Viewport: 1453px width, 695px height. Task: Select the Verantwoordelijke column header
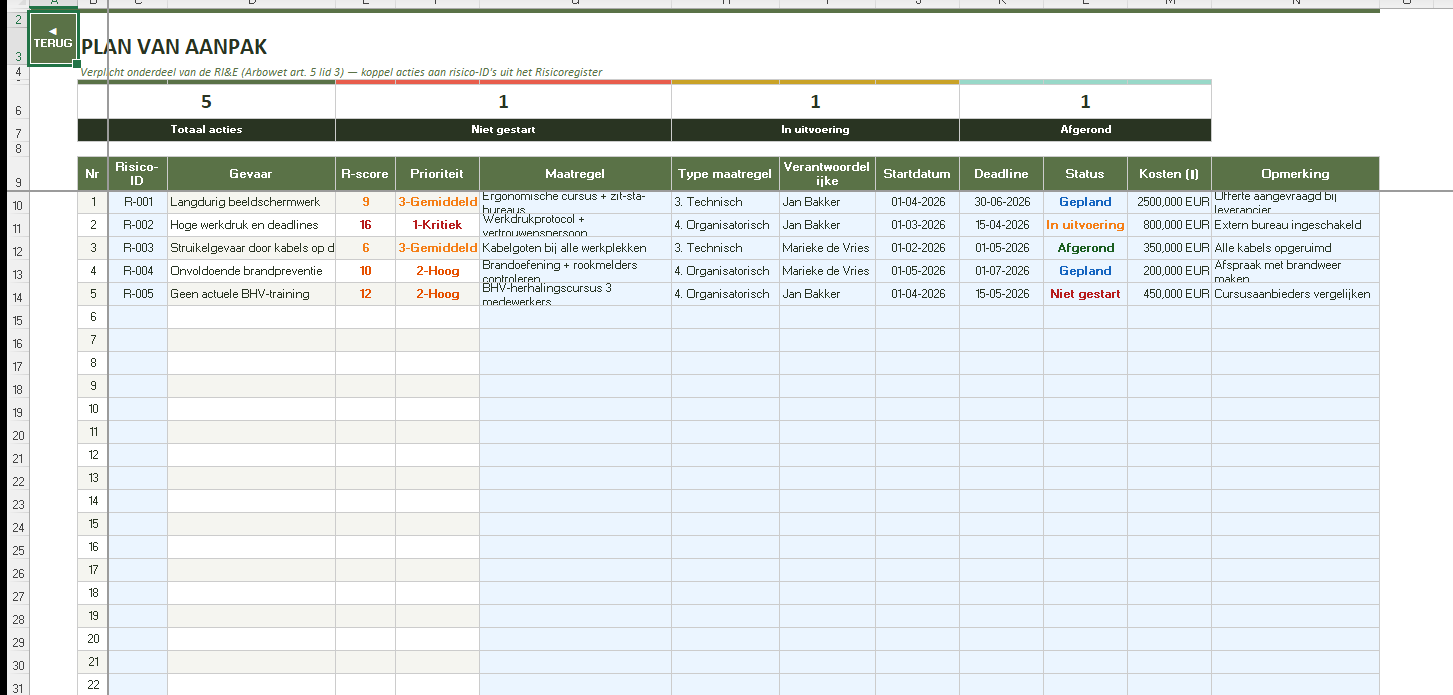click(x=827, y=173)
